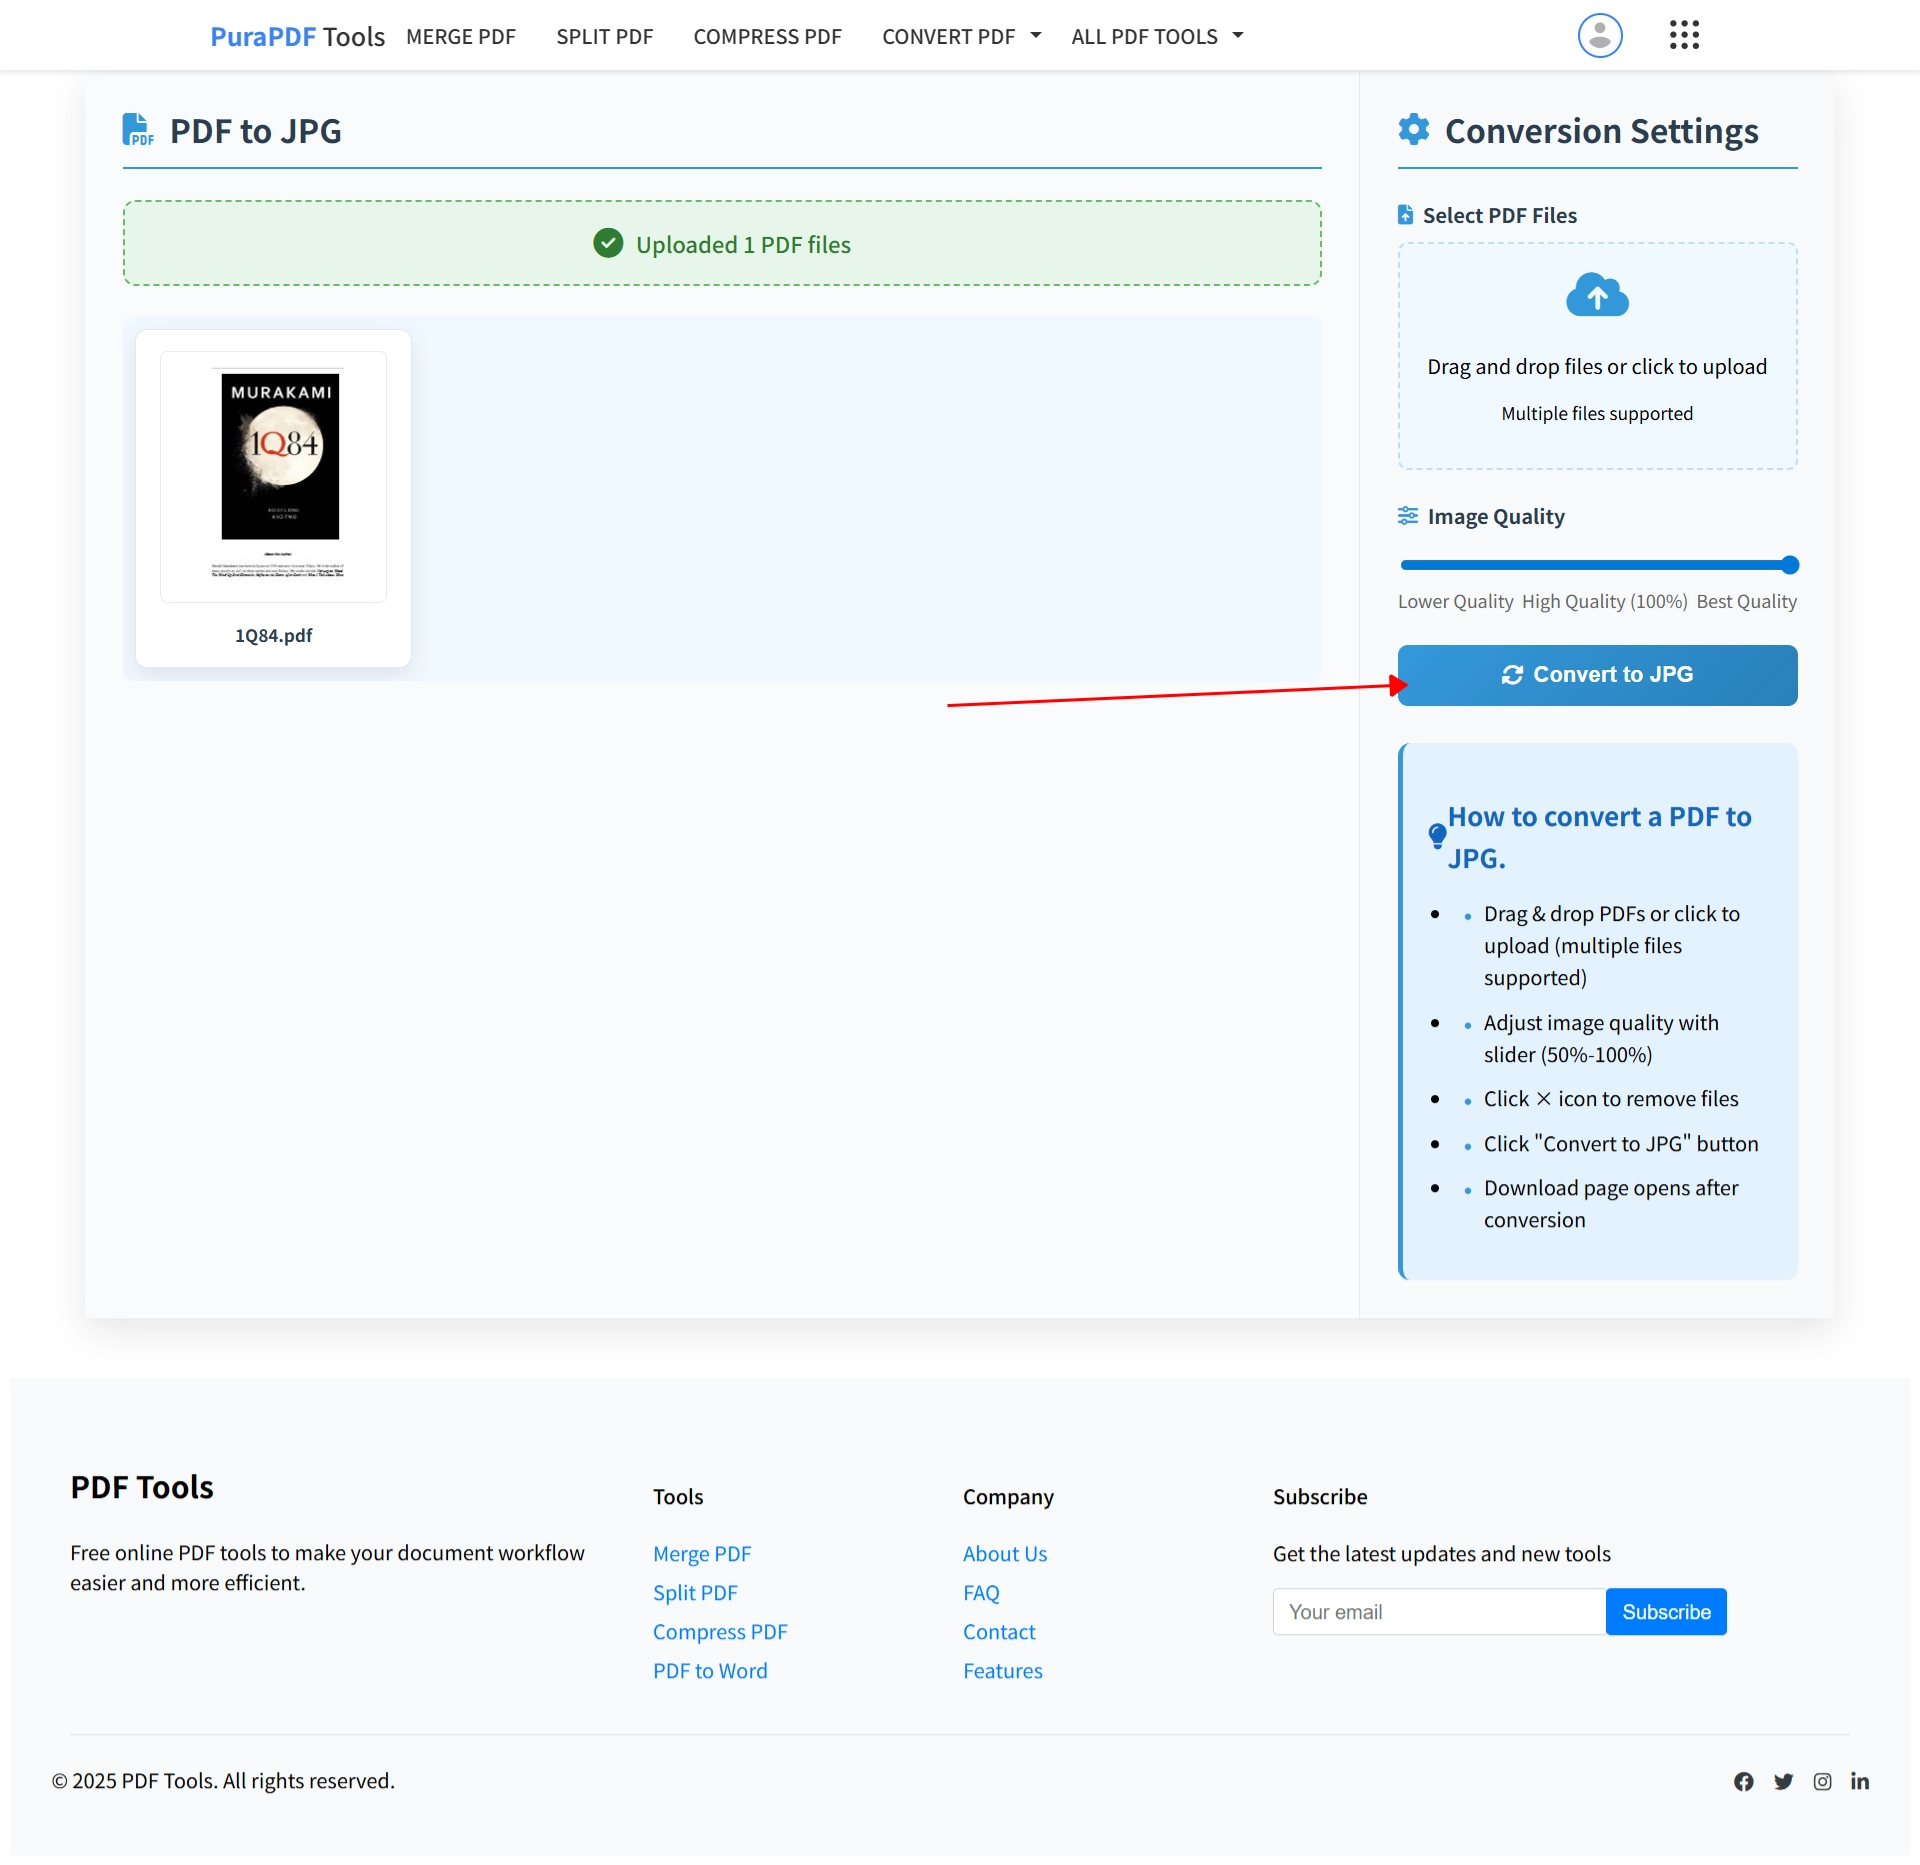Click the file icon beside Select PDF Files
The height and width of the screenshot is (1865, 1920).
[1406, 214]
